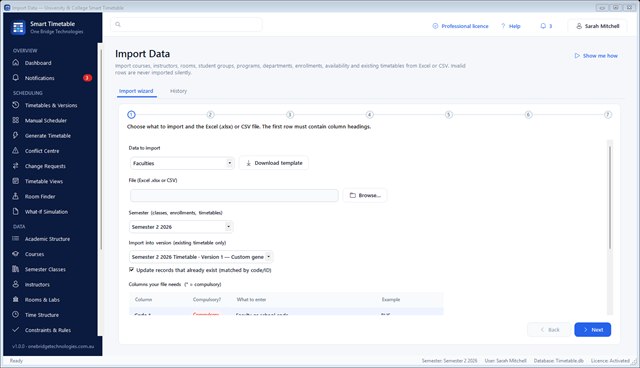Click the Help question mark icon
This screenshot has width=640, height=368.
[503, 26]
